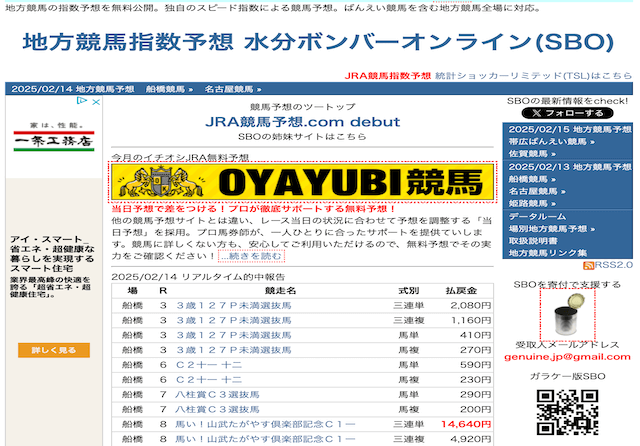The image size is (640, 446).
Task: Open 山武たがやす倶楽部記念 in 三連複 row
Action: click(265, 439)
